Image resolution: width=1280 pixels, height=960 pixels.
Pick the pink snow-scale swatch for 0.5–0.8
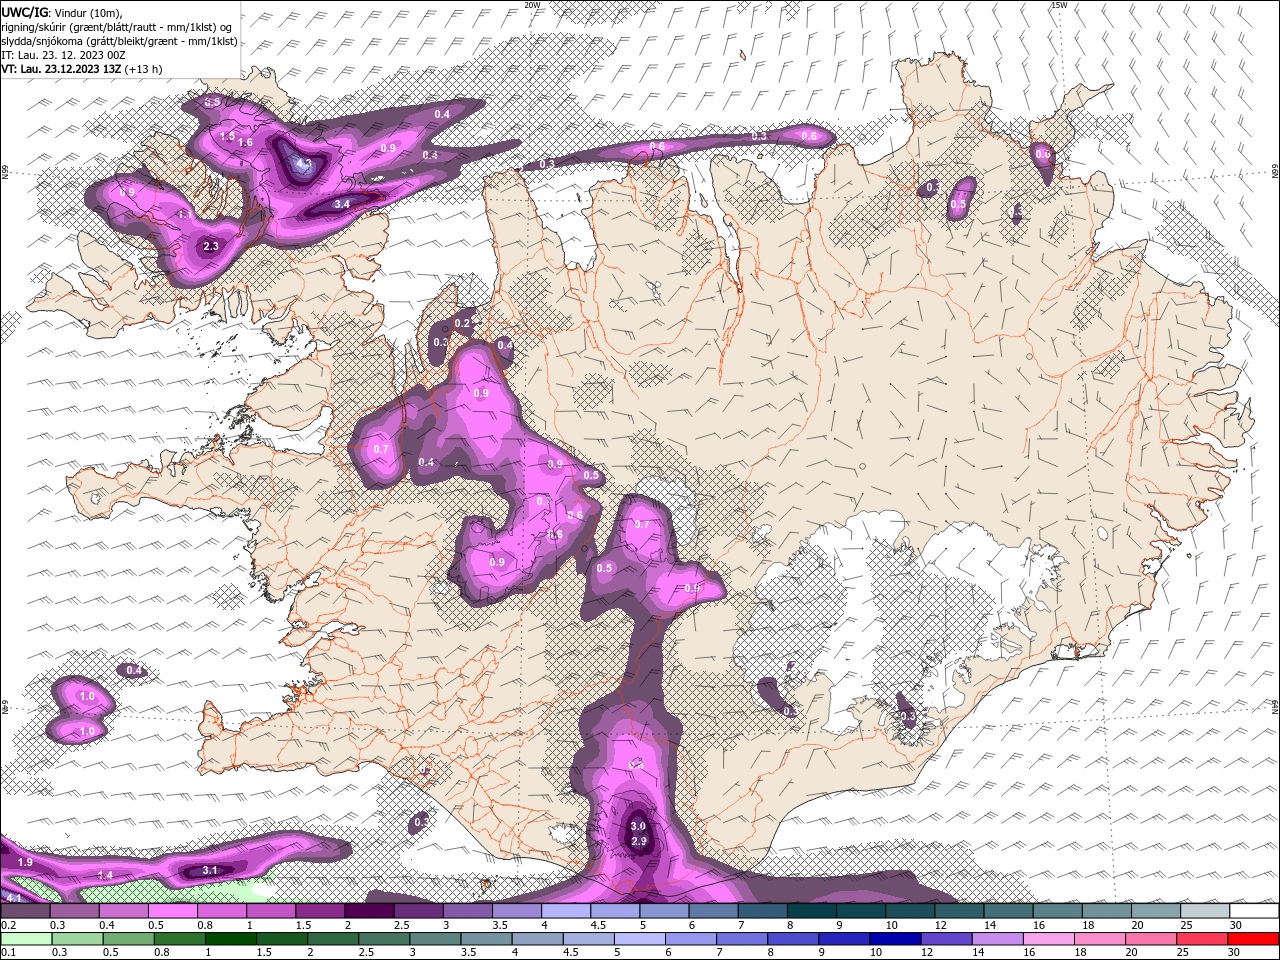click(x=172, y=911)
